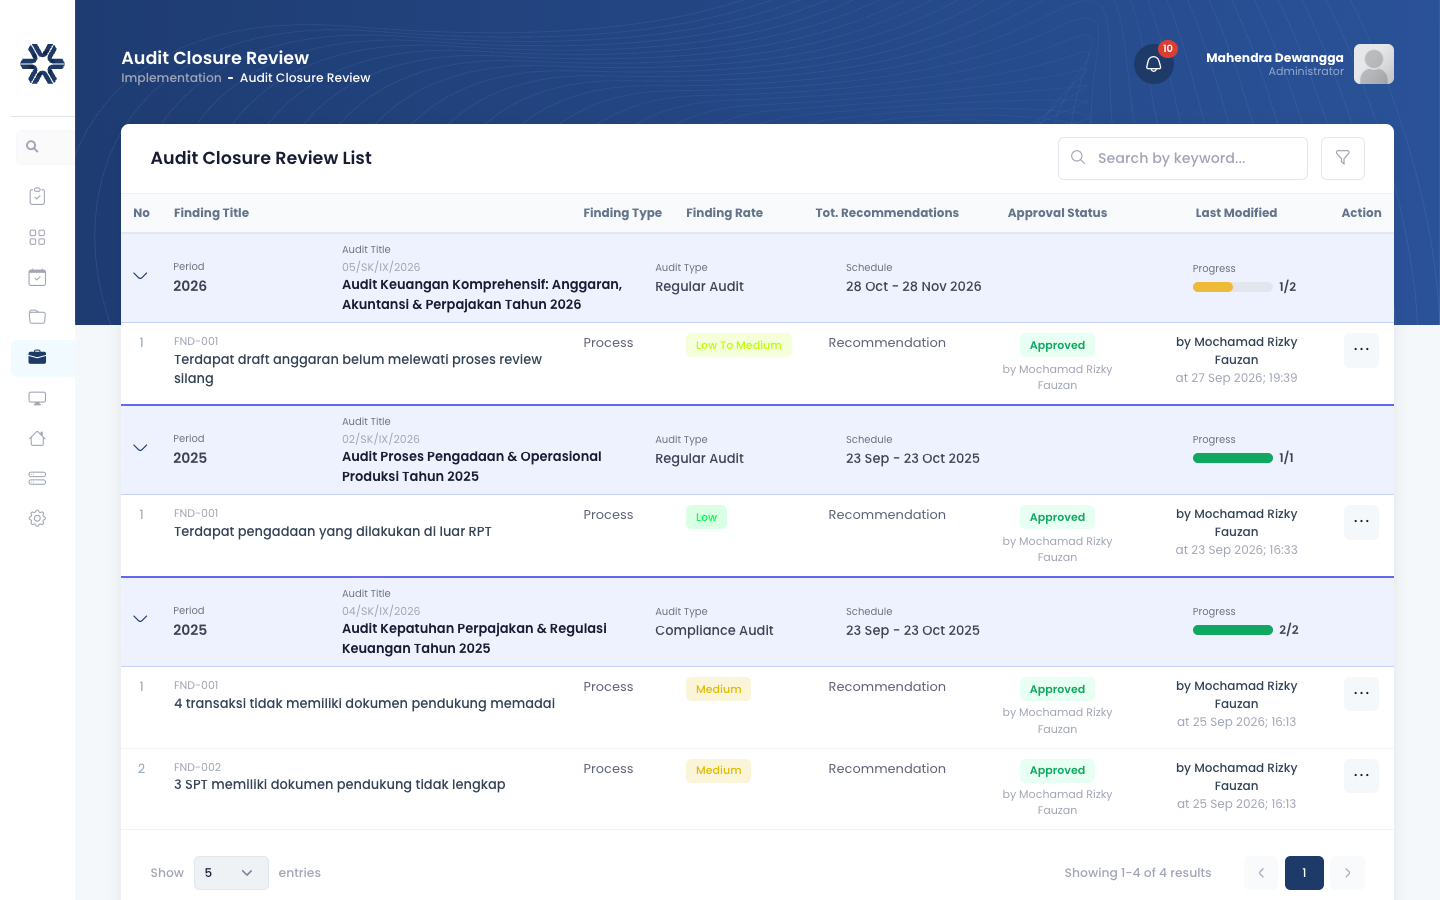Open the clipboard checklist sidebar icon
The height and width of the screenshot is (900, 1440).
(37, 196)
